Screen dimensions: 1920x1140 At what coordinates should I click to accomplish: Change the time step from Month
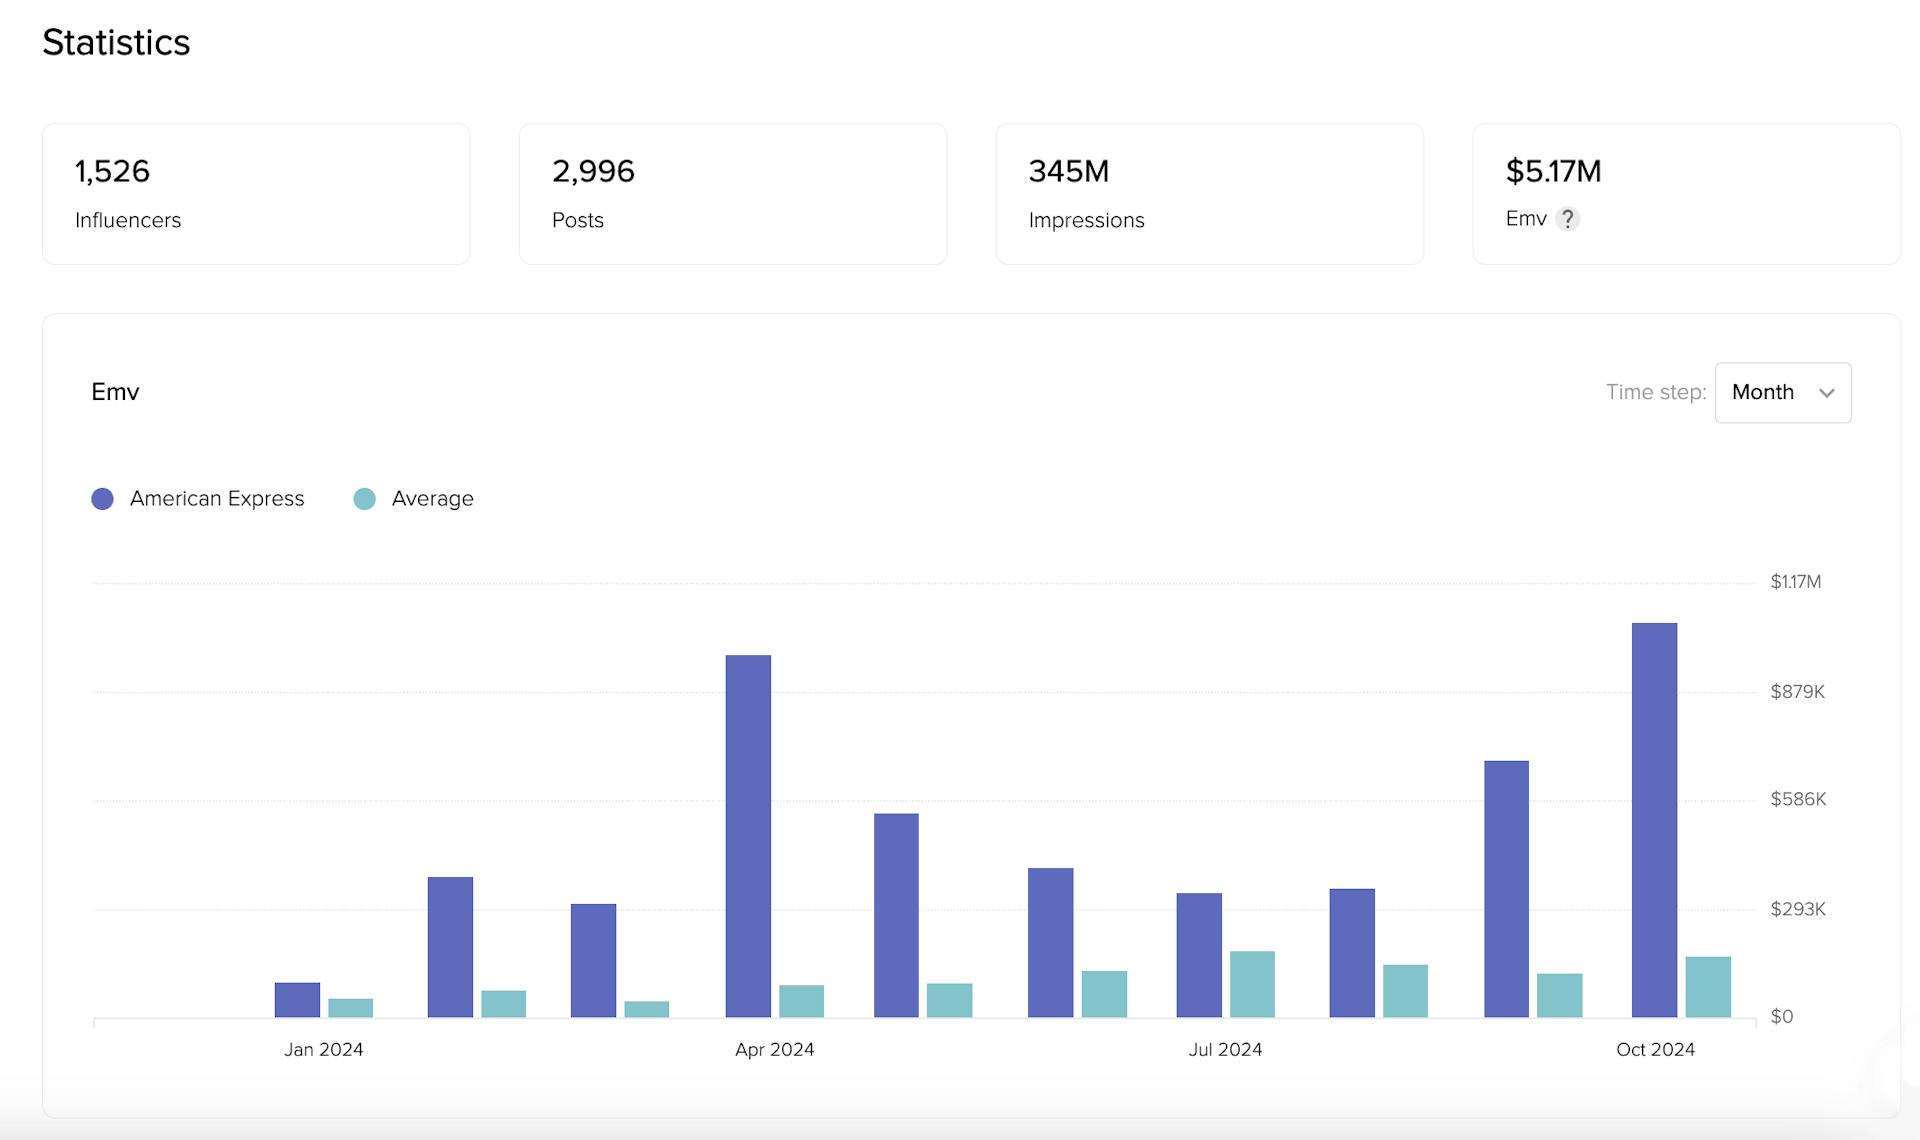click(1782, 392)
